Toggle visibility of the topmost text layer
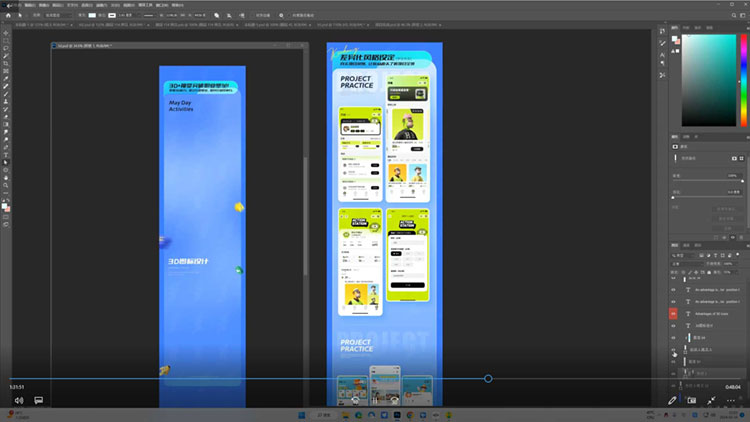 673,289
